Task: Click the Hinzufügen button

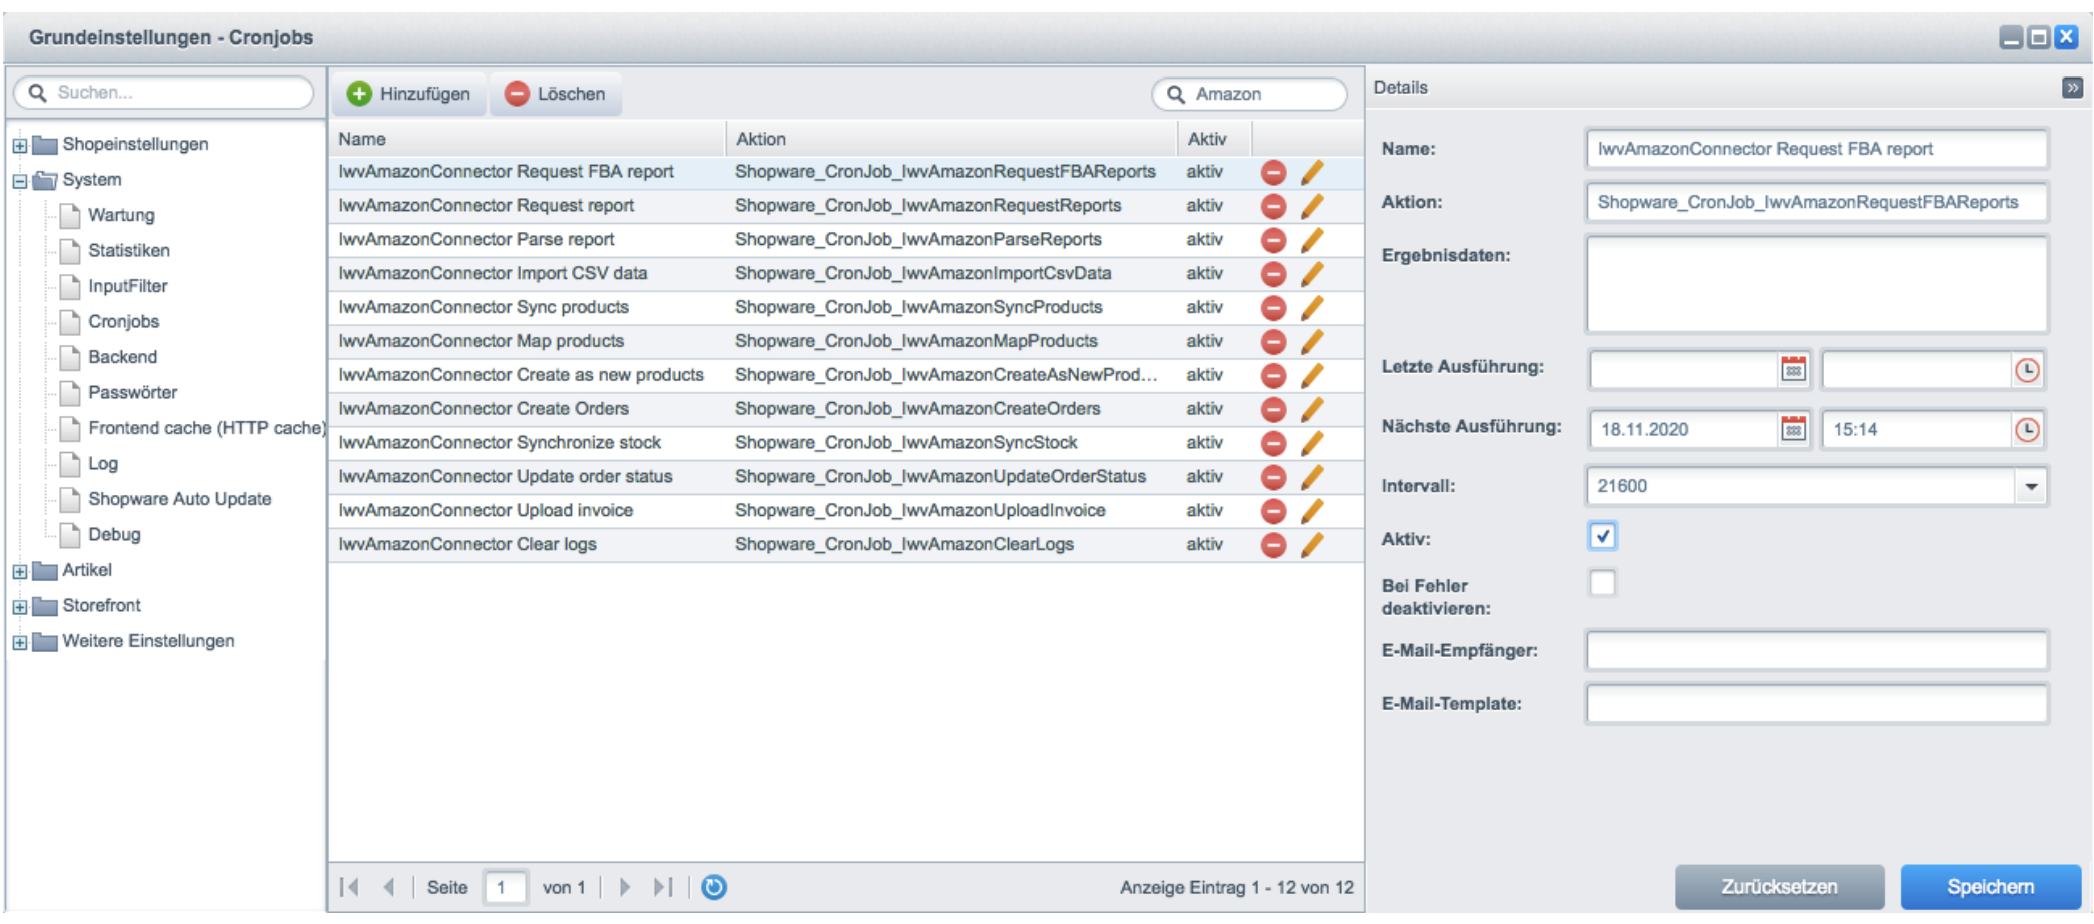Action: point(409,94)
